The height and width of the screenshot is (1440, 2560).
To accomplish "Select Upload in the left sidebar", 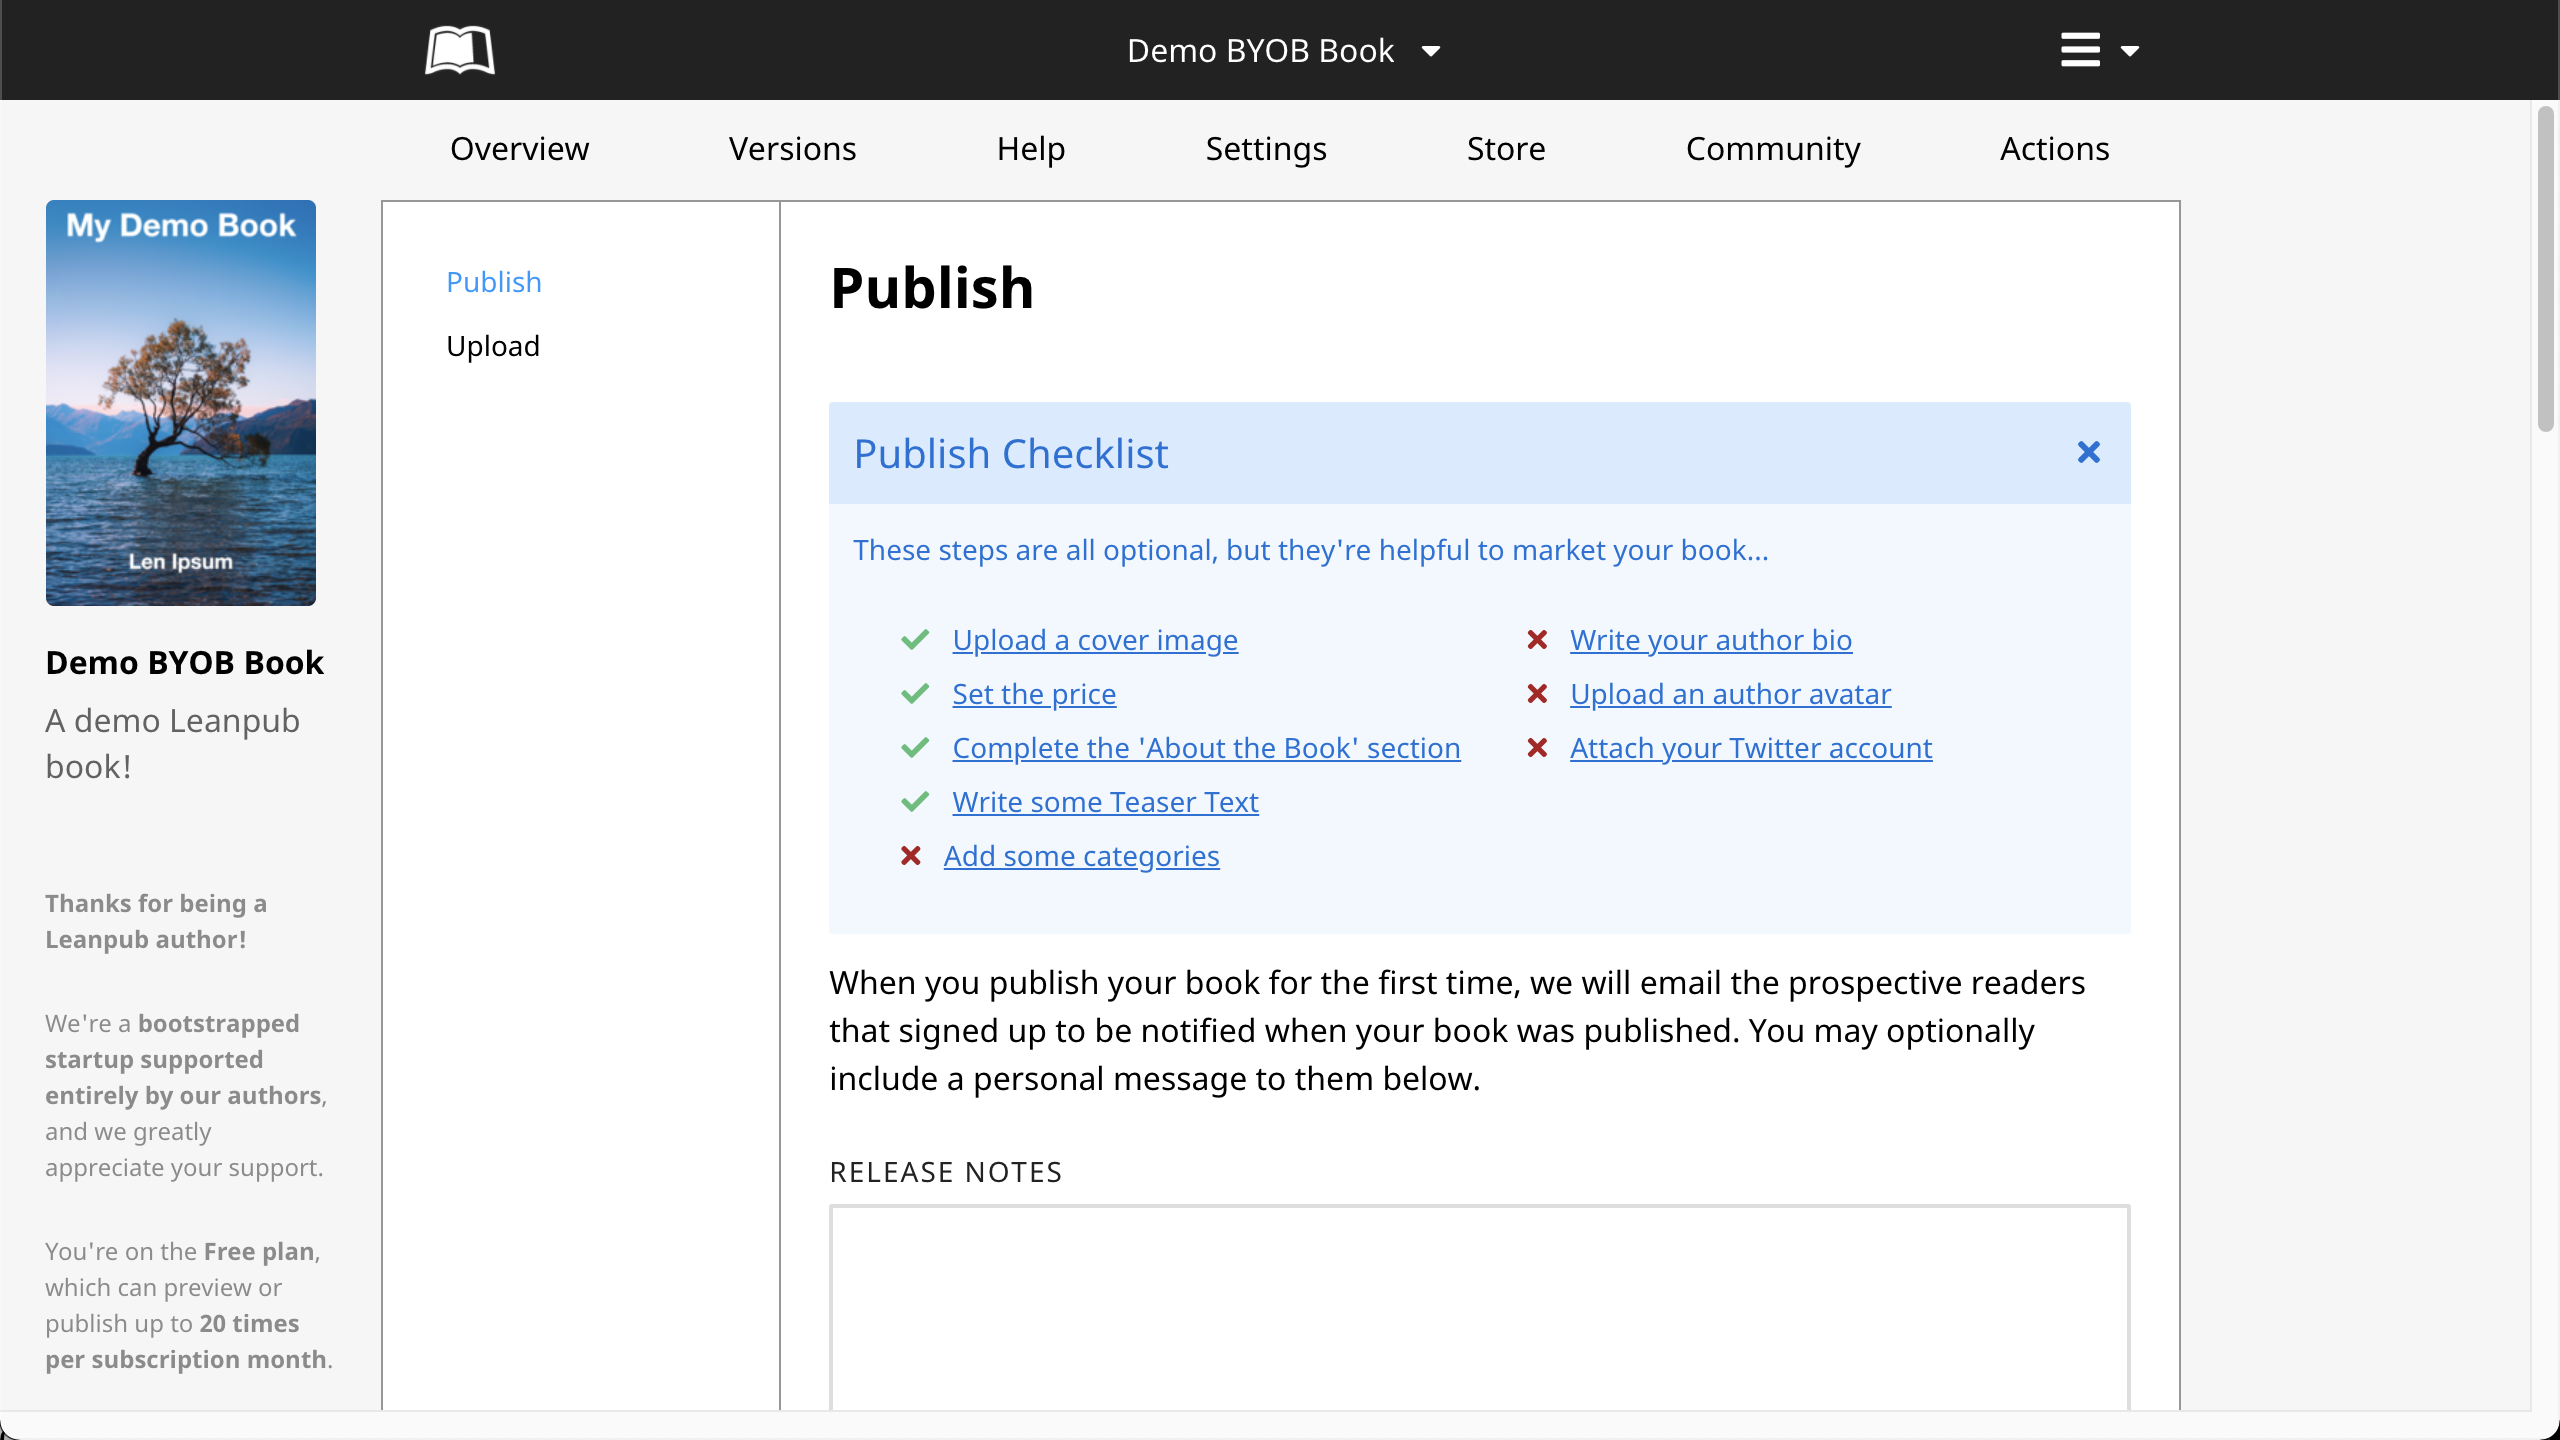I will 493,346.
